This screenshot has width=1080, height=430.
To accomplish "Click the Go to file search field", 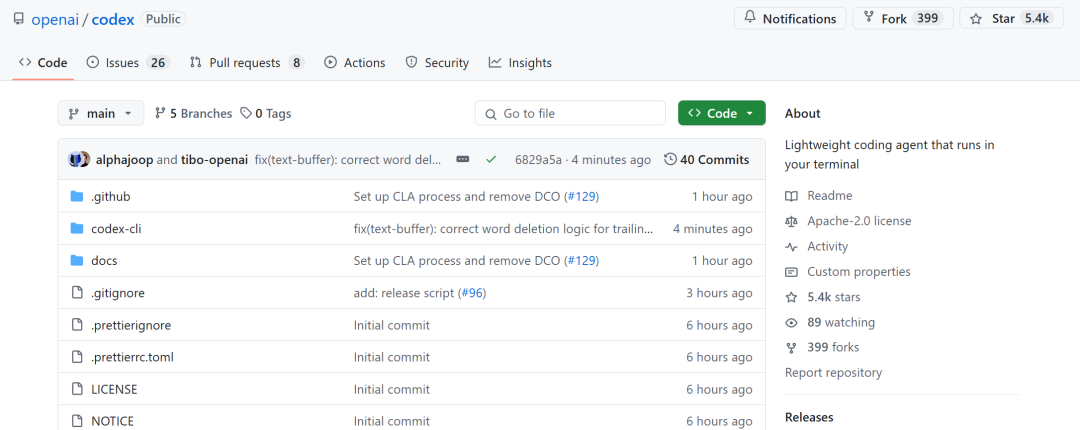I will pyautogui.click(x=570, y=114).
